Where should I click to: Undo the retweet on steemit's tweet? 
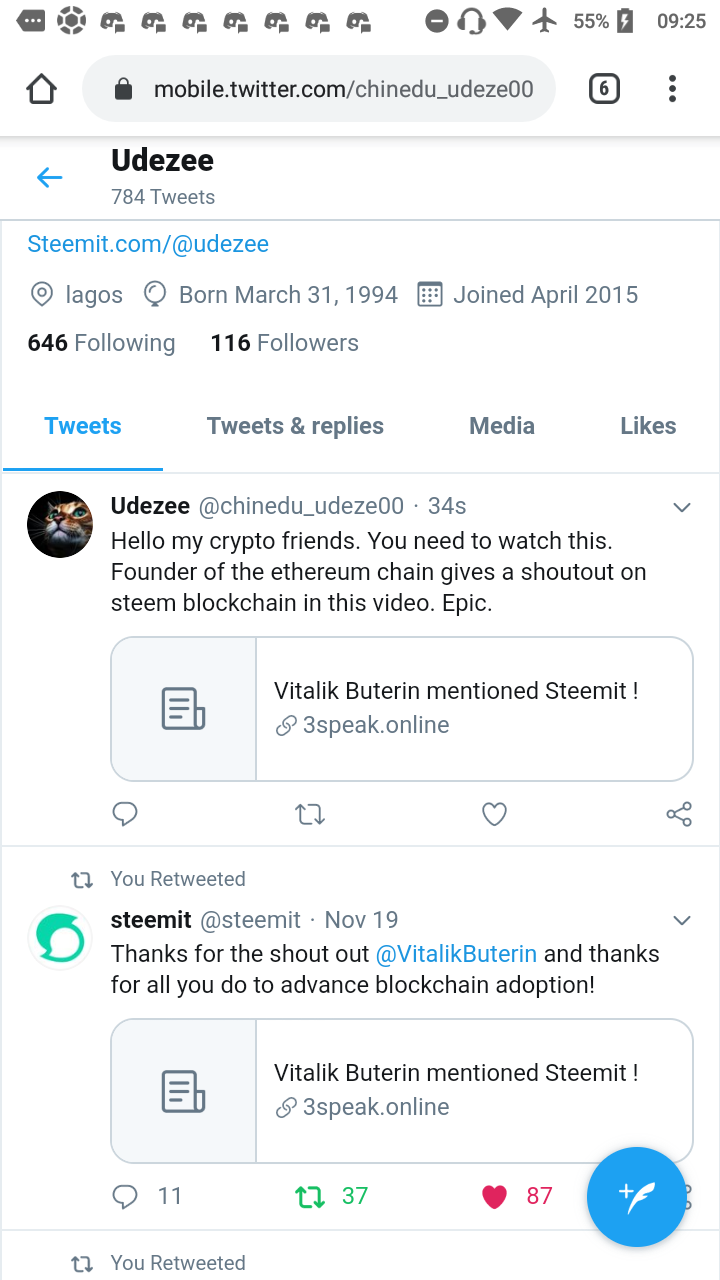pyautogui.click(x=311, y=1196)
